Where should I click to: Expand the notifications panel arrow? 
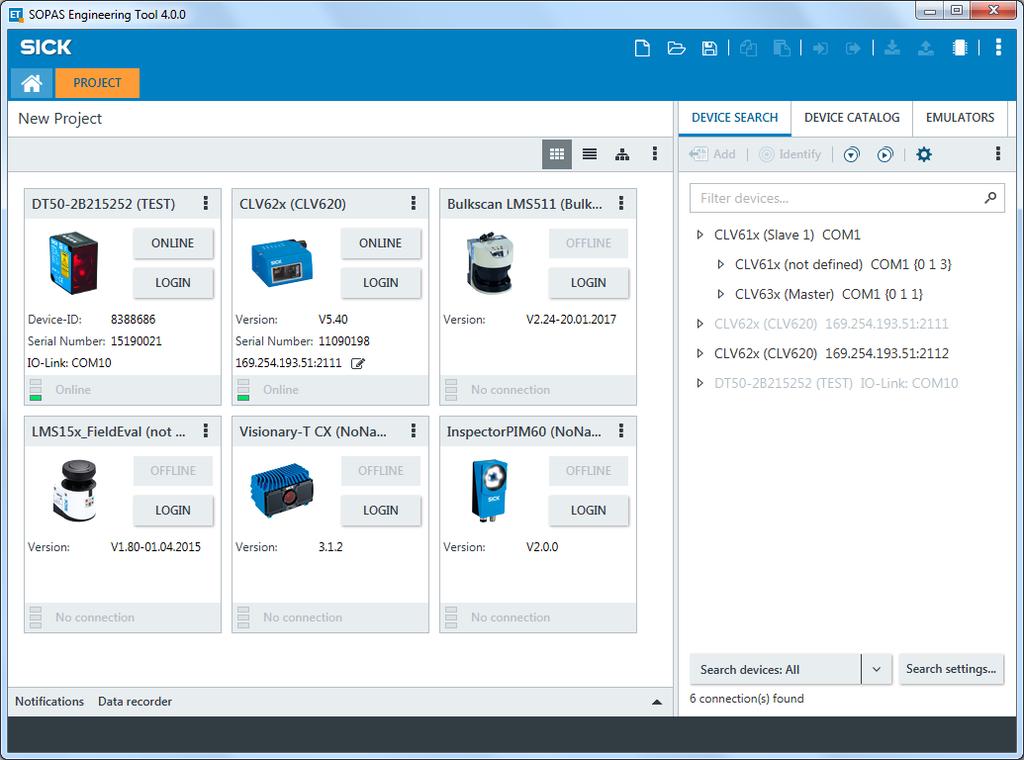[657, 702]
